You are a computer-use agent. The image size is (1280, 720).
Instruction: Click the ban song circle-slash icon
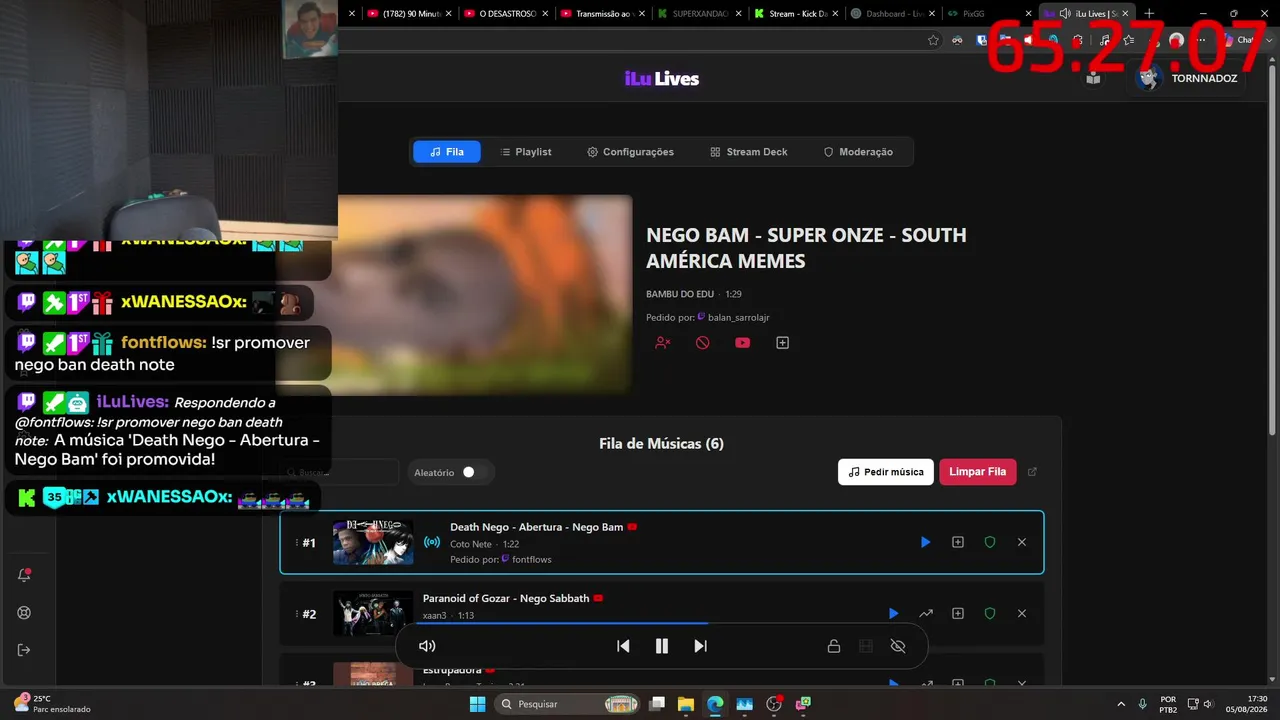pyautogui.click(x=702, y=343)
